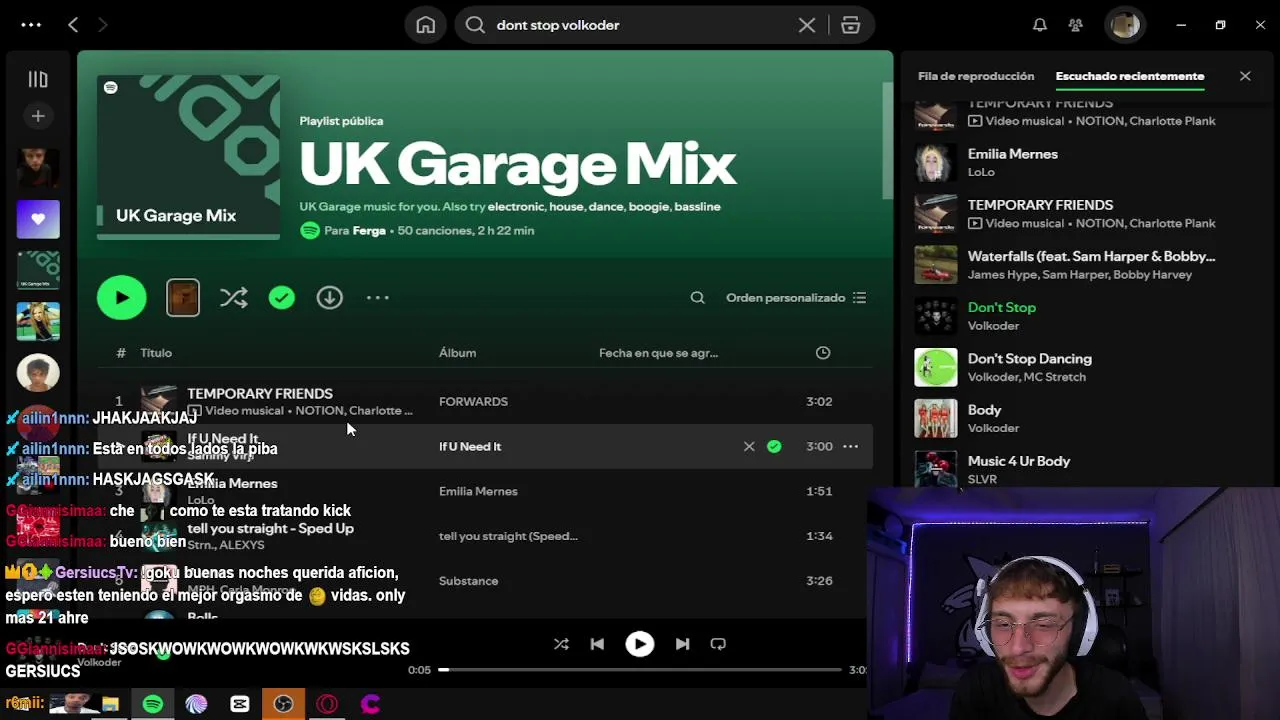The image size is (1280, 720).
Task: Open Orden personalizado sort dropdown
Action: (796, 297)
